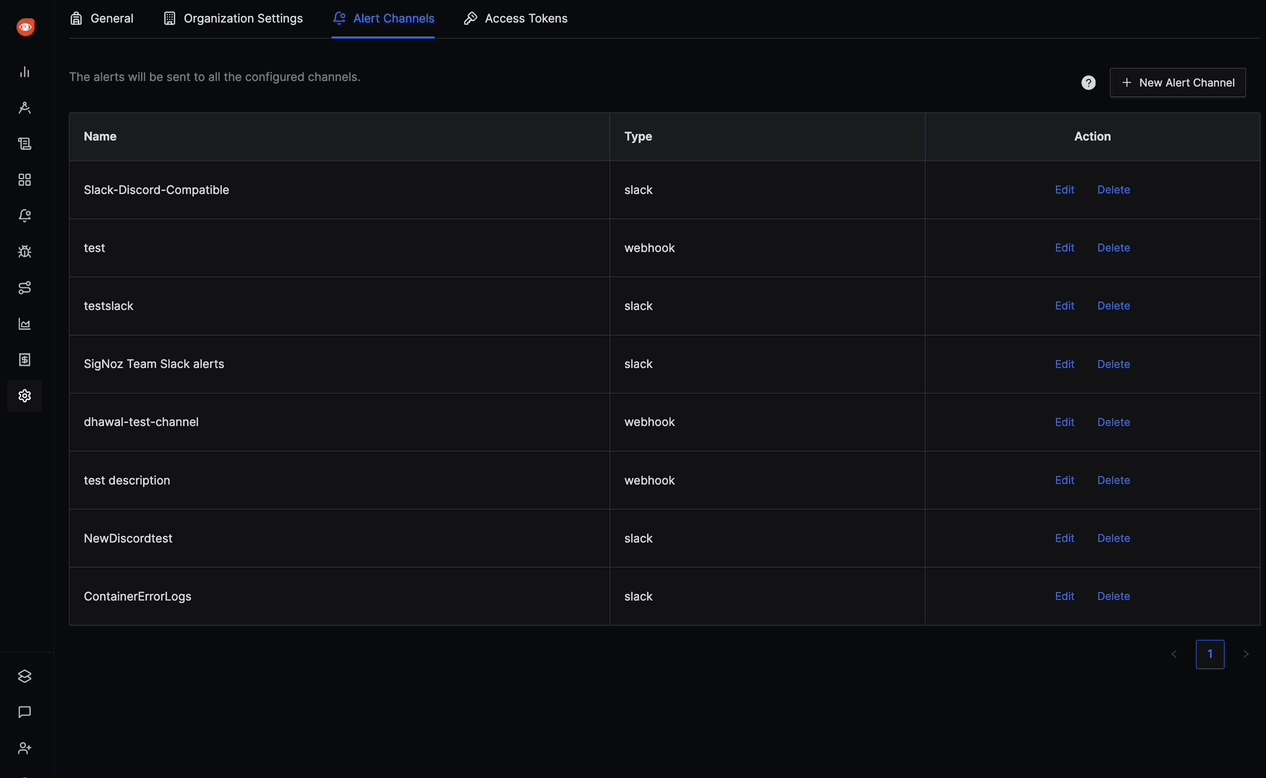Screen dimensions: 1266x778
Task: Delete the ContainerErrorLogs channel
Action: tap(1114, 596)
